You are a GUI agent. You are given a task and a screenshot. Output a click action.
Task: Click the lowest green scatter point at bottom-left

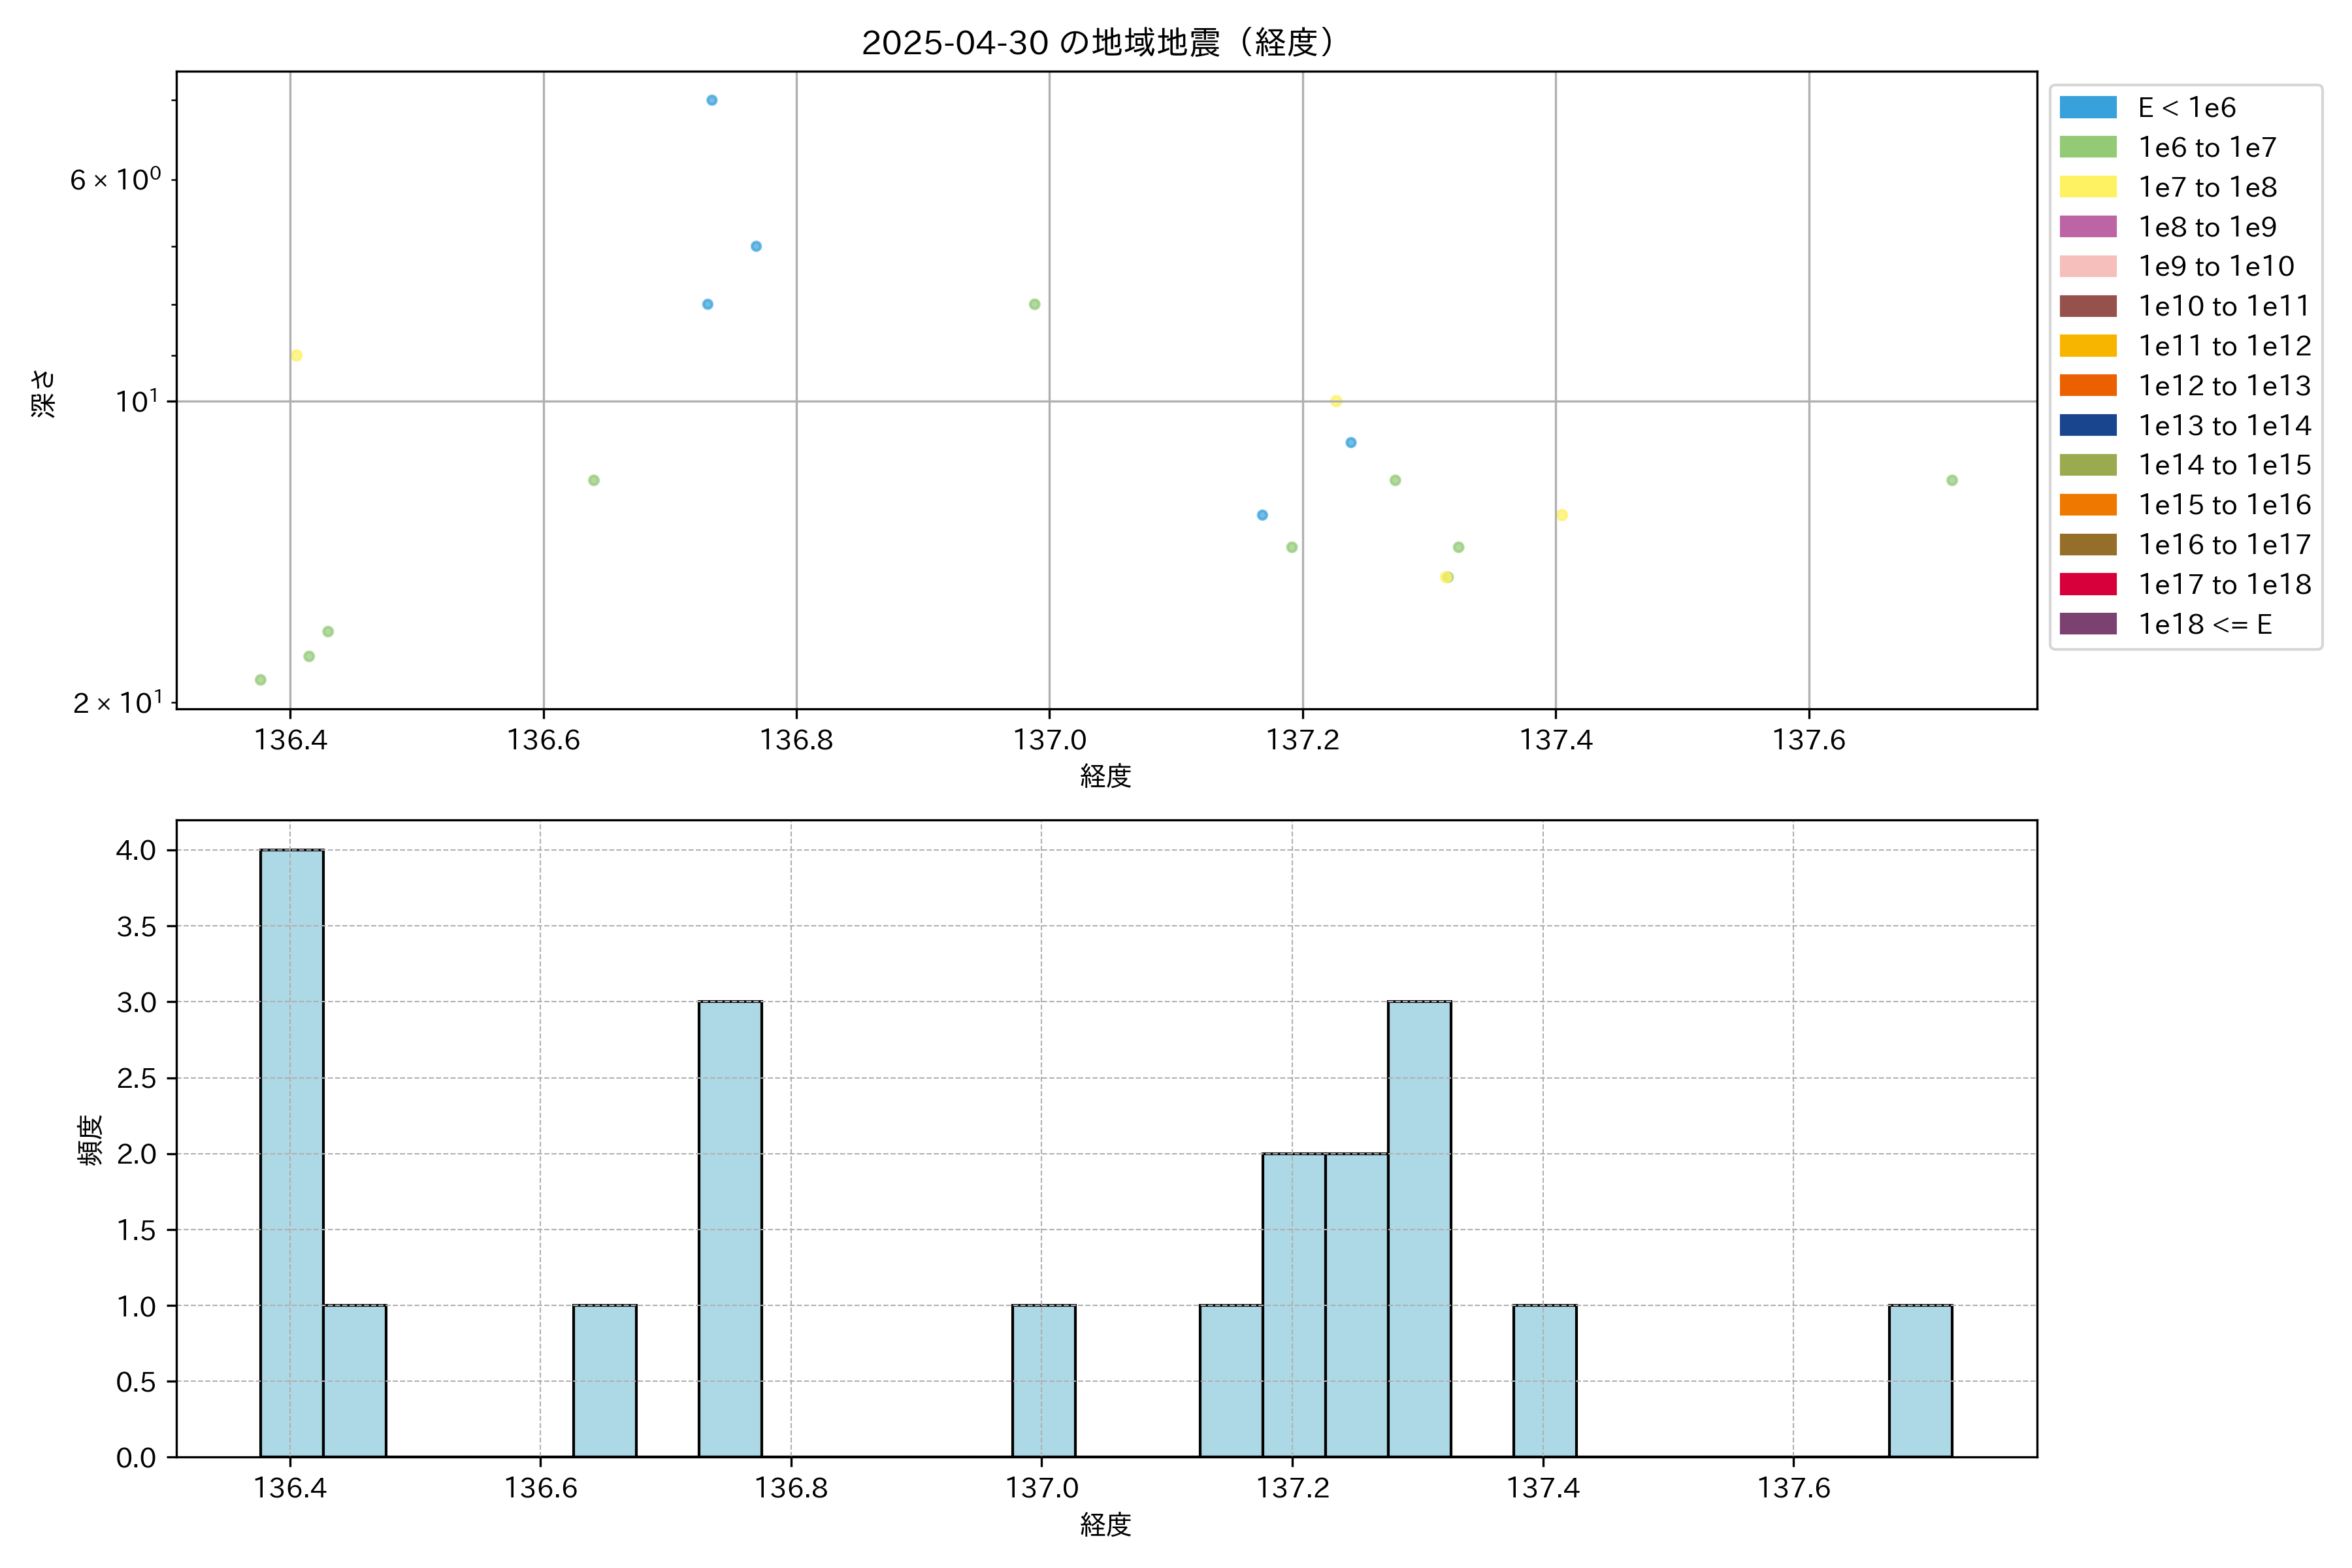coord(260,680)
